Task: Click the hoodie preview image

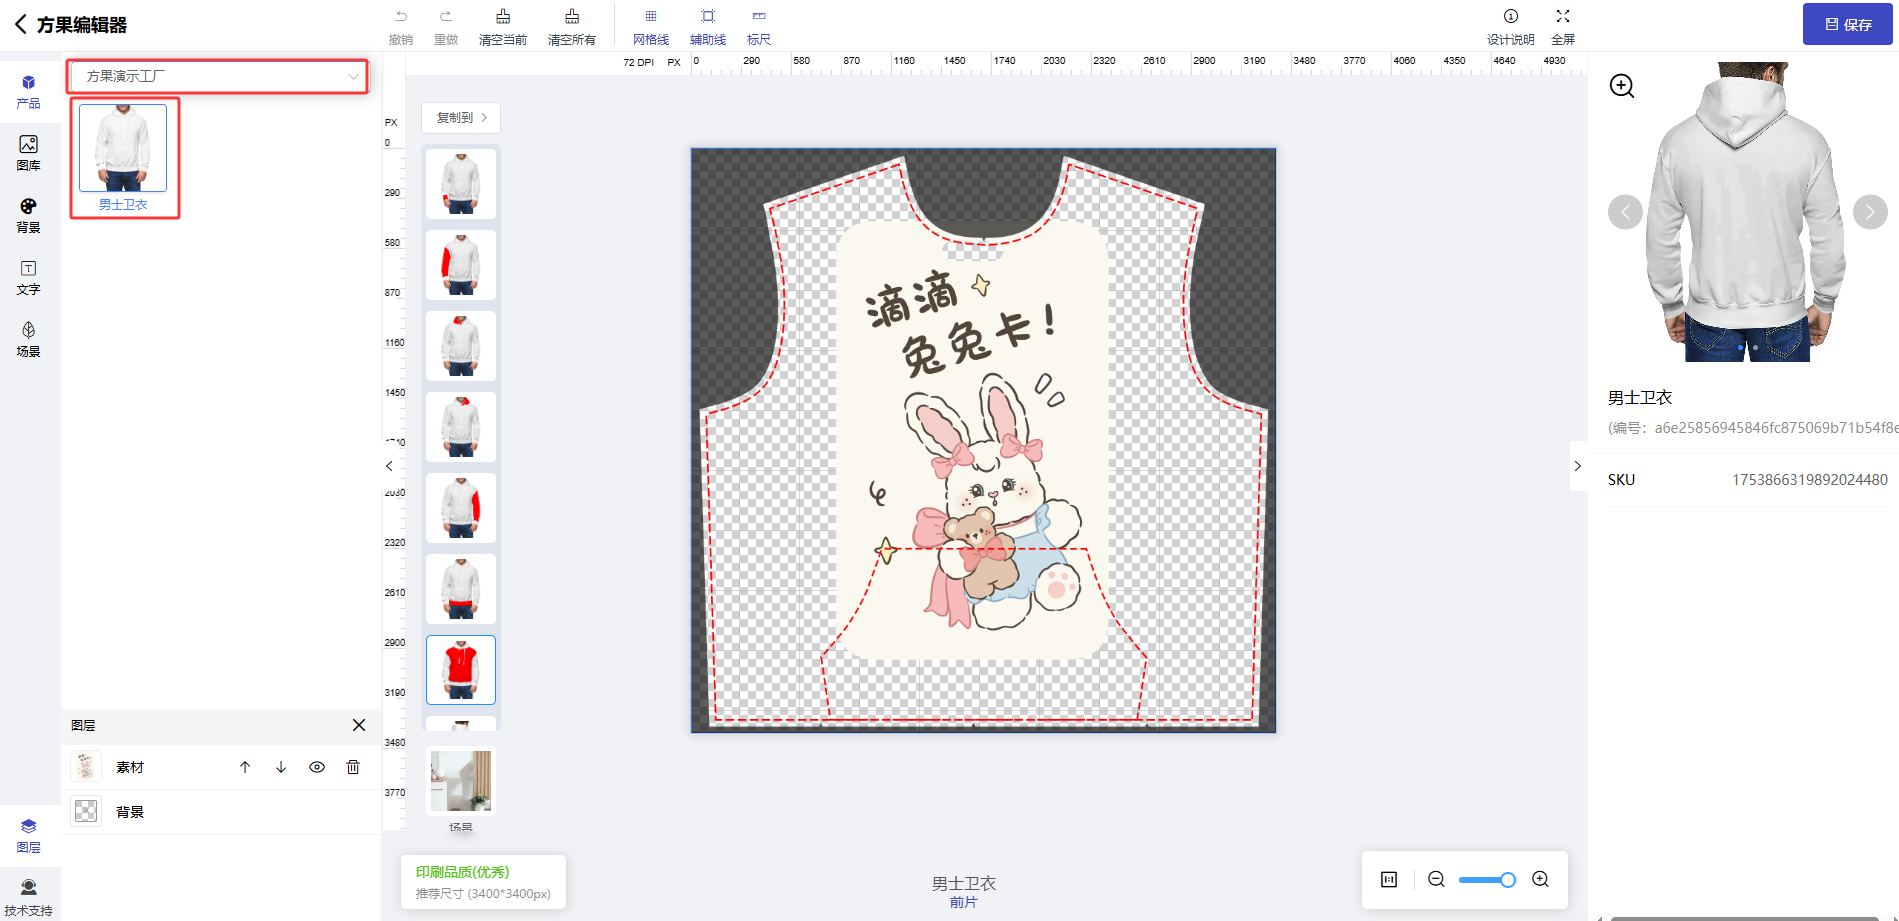Action: [1746, 212]
